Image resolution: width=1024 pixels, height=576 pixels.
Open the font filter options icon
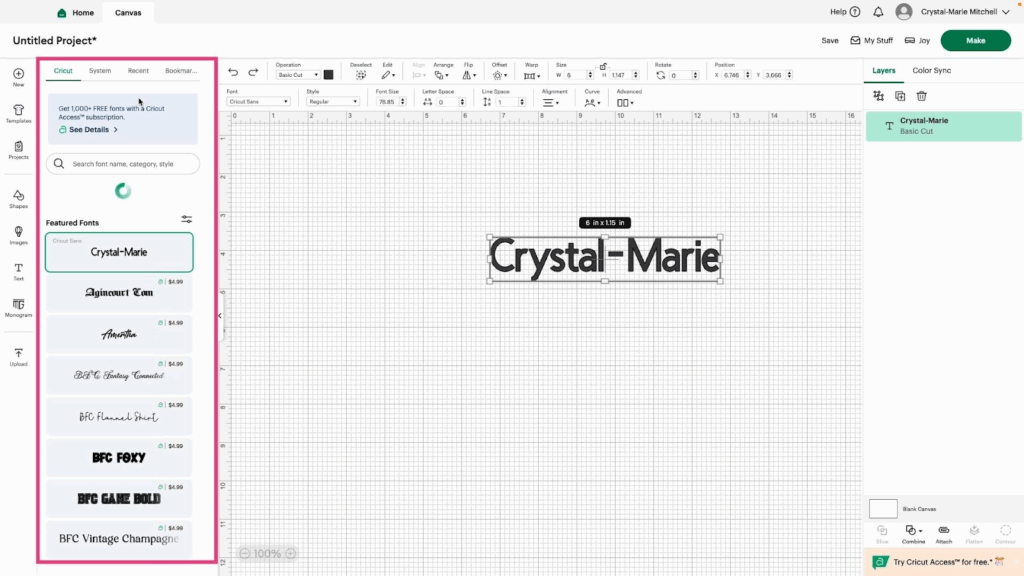point(187,219)
